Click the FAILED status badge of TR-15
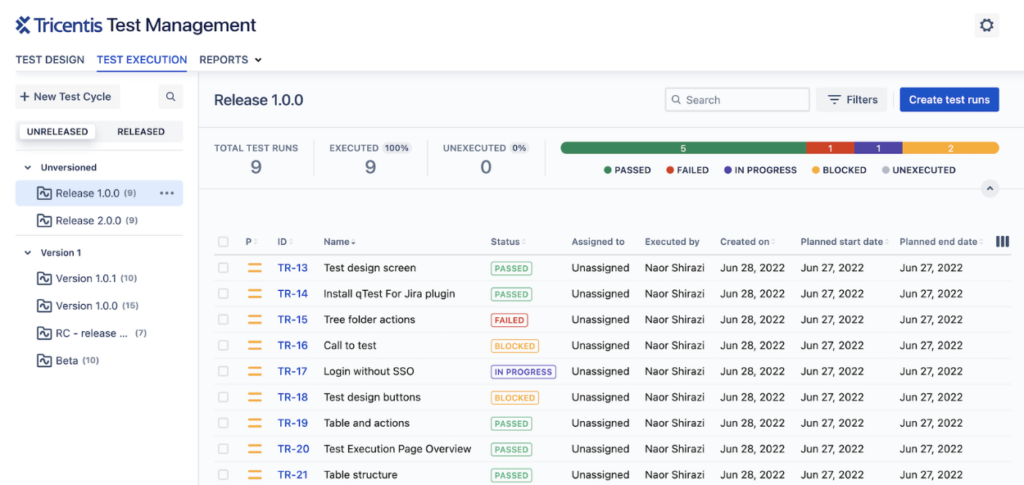Screen dimensions: 1024x485 pos(509,320)
